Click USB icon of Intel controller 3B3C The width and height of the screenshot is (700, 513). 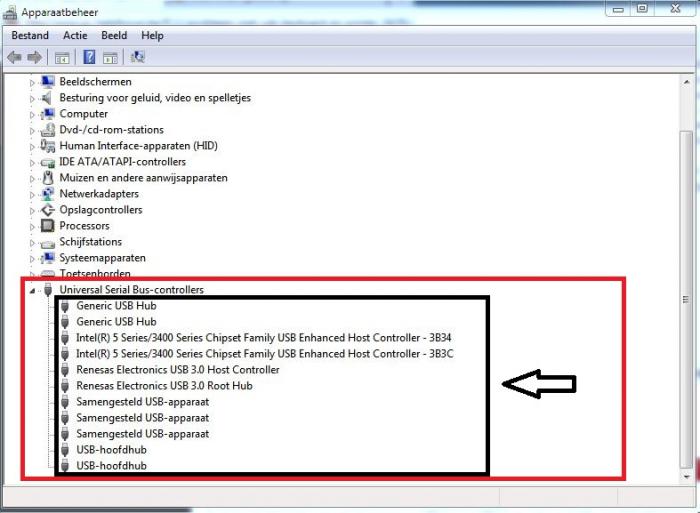pos(65,354)
